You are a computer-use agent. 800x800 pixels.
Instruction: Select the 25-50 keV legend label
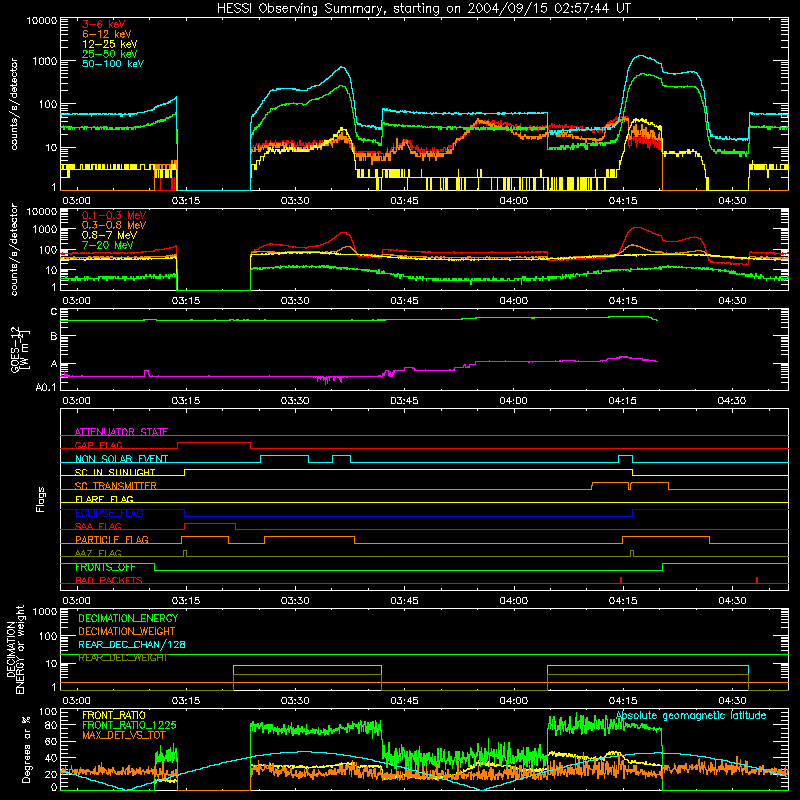[x=110, y=54]
